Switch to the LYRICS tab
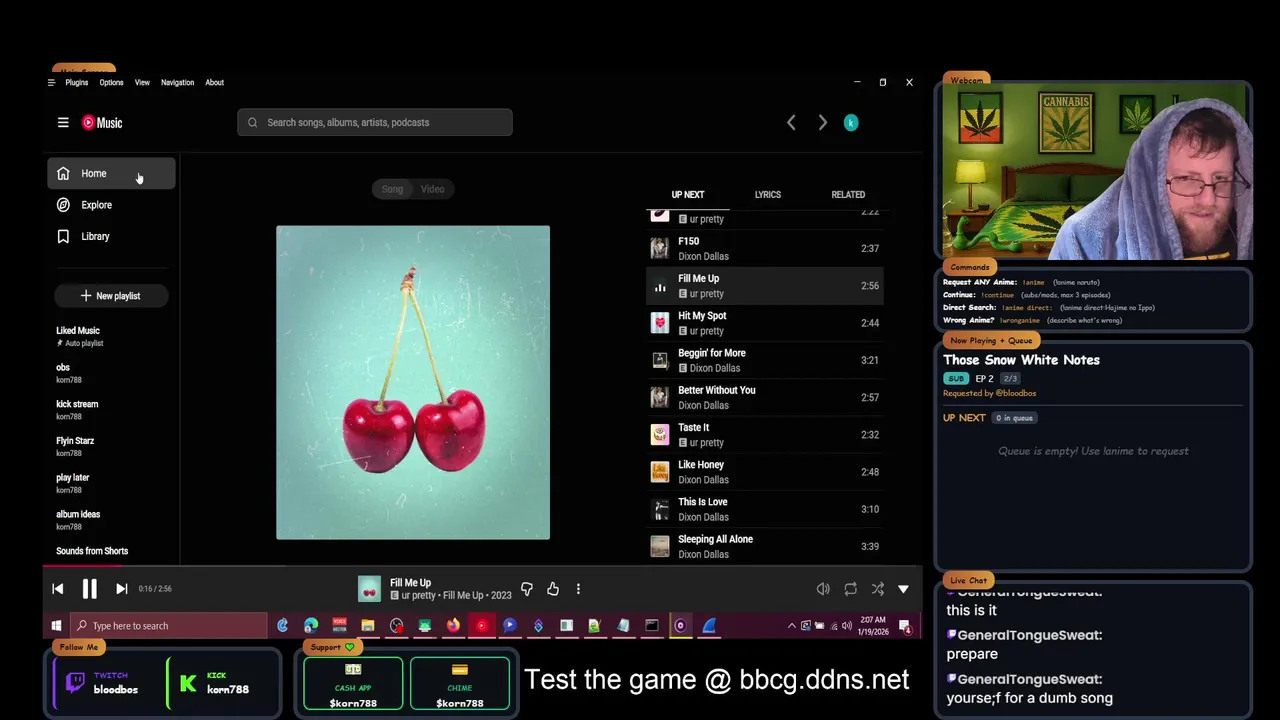Viewport: 1280px width, 720px height. tap(768, 195)
